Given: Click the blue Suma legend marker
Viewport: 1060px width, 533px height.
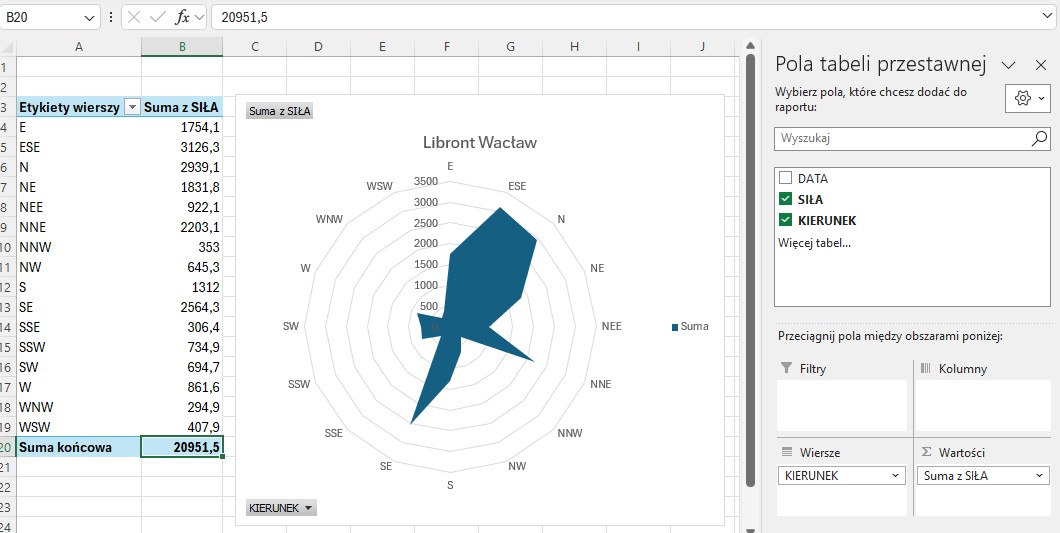Looking at the screenshot, I should pos(676,327).
